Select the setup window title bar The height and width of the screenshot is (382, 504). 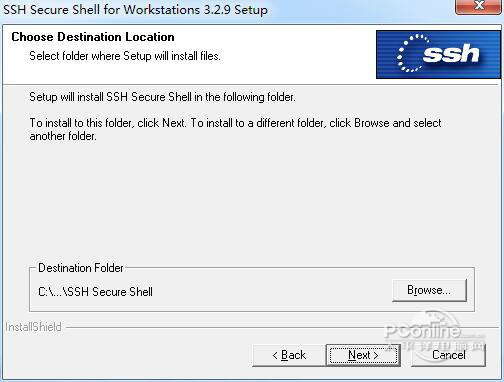coord(227,10)
